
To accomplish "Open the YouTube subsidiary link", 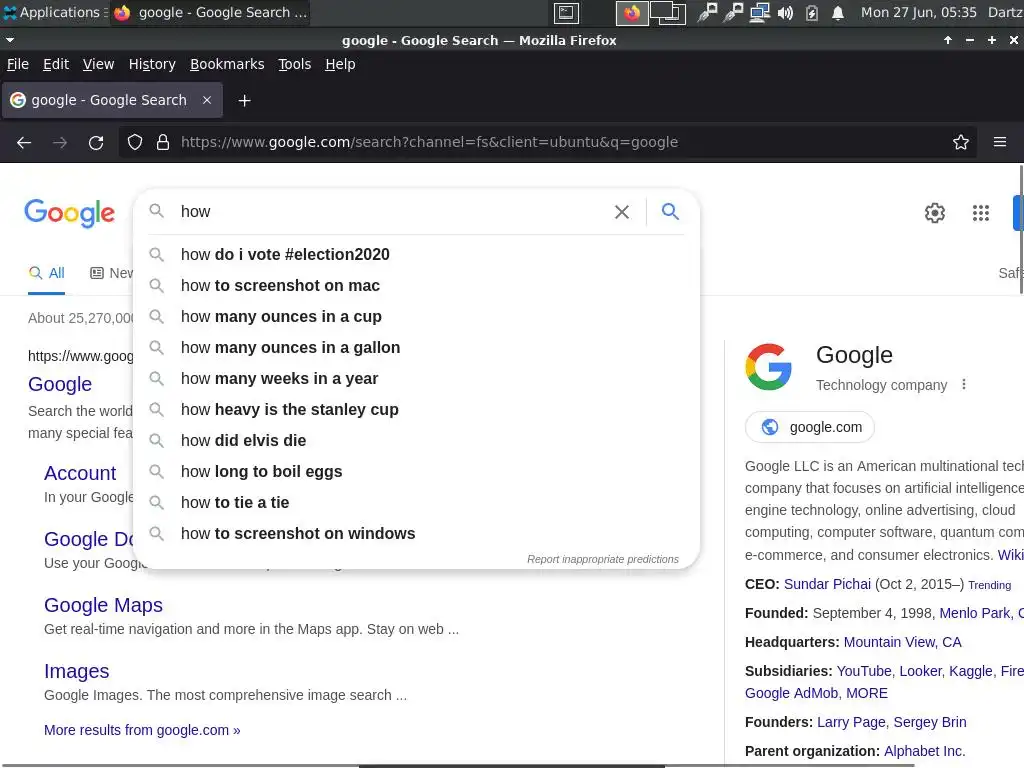I will coord(863,671).
